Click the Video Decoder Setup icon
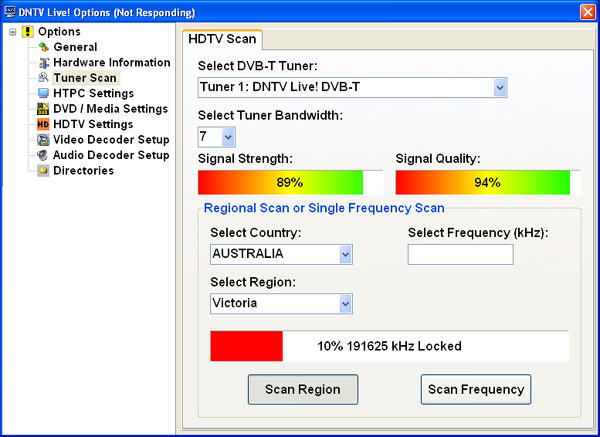This screenshot has width=600, height=437. click(43, 140)
